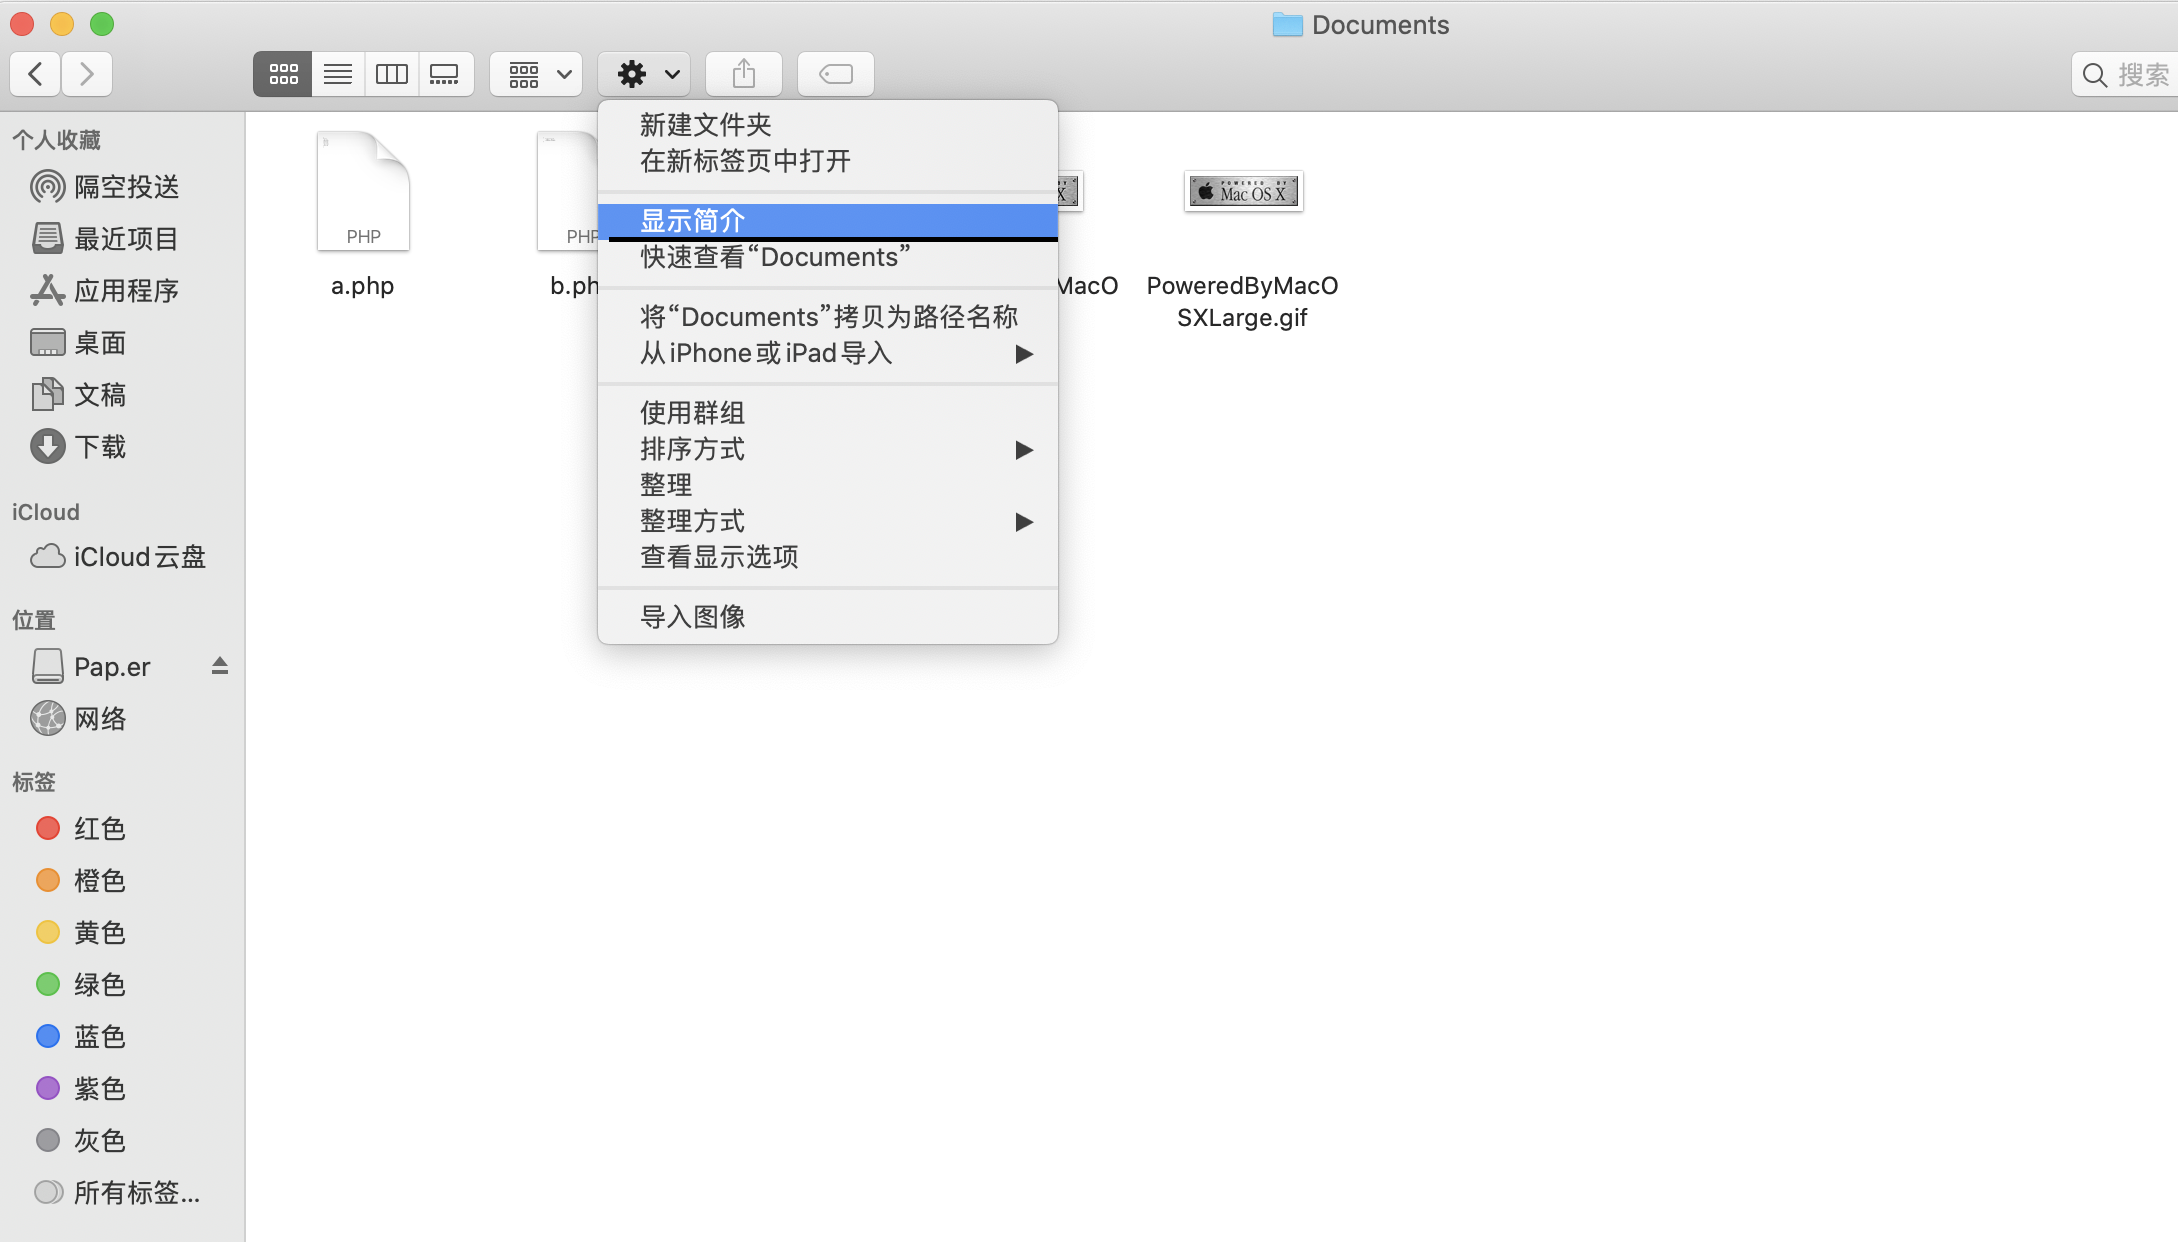Select the a.php file thumbnail
Screen dimensions: 2178x1242
(363, 192)
